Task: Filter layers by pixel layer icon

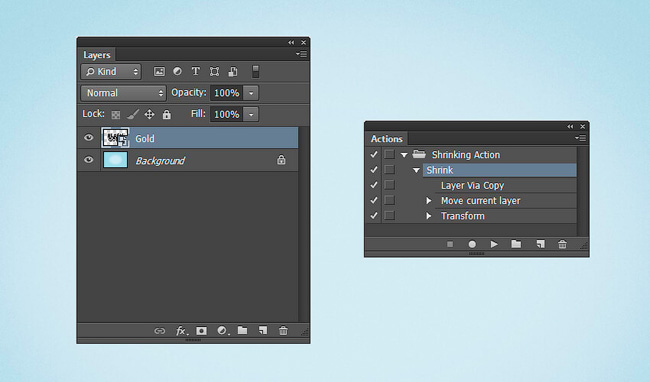Action: click(159, 72)
